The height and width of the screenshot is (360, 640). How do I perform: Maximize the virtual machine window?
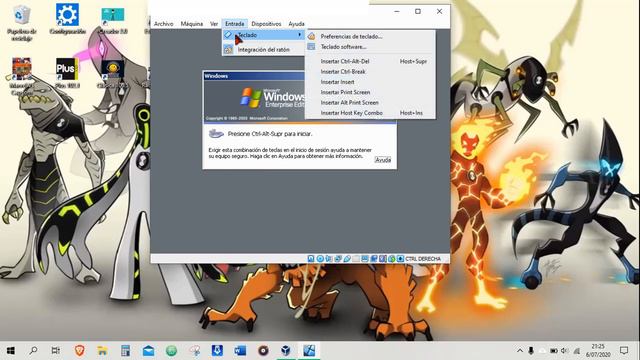(x=418, y=11)
